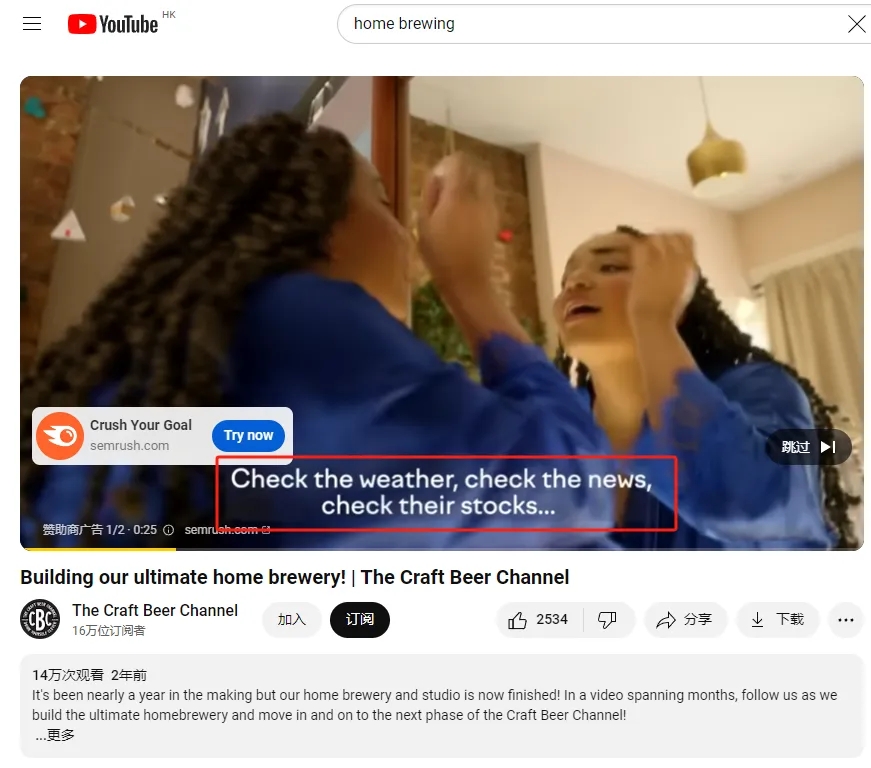
Task: Skip the ad using the 跳过 control
Action: (x=808, y=447)
